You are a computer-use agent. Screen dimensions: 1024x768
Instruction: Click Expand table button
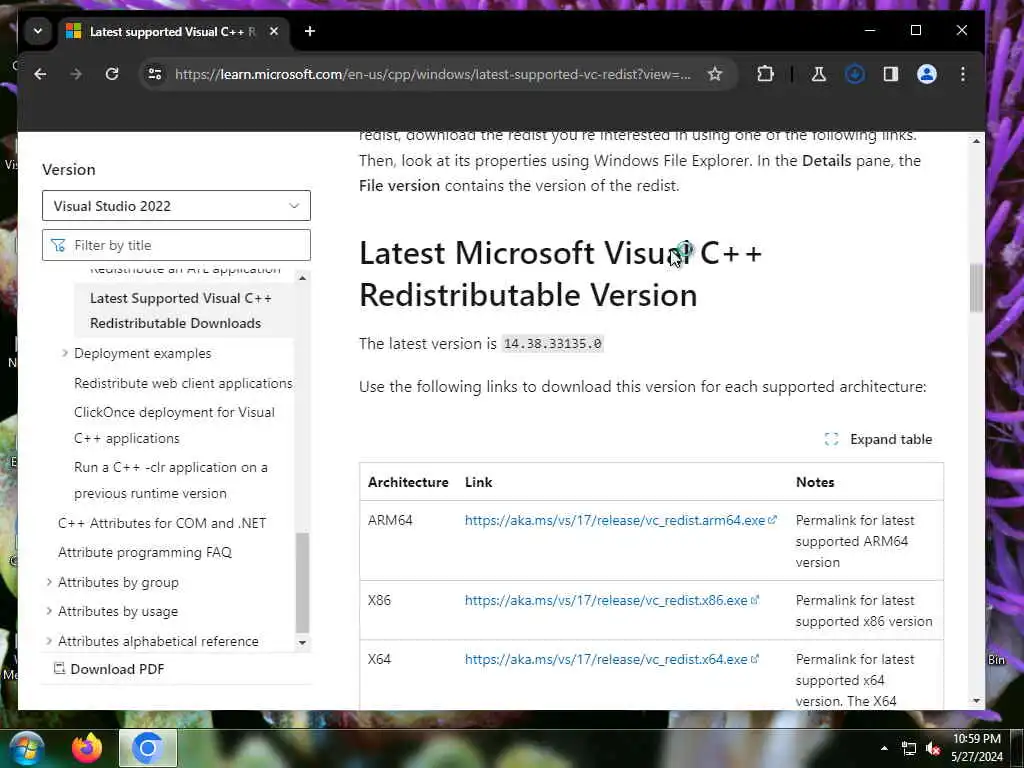point(878,440)
